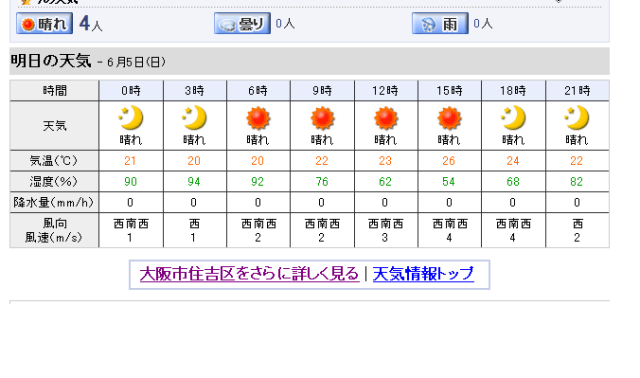Vote for 曇り cloudy weather button

(242, 23)
